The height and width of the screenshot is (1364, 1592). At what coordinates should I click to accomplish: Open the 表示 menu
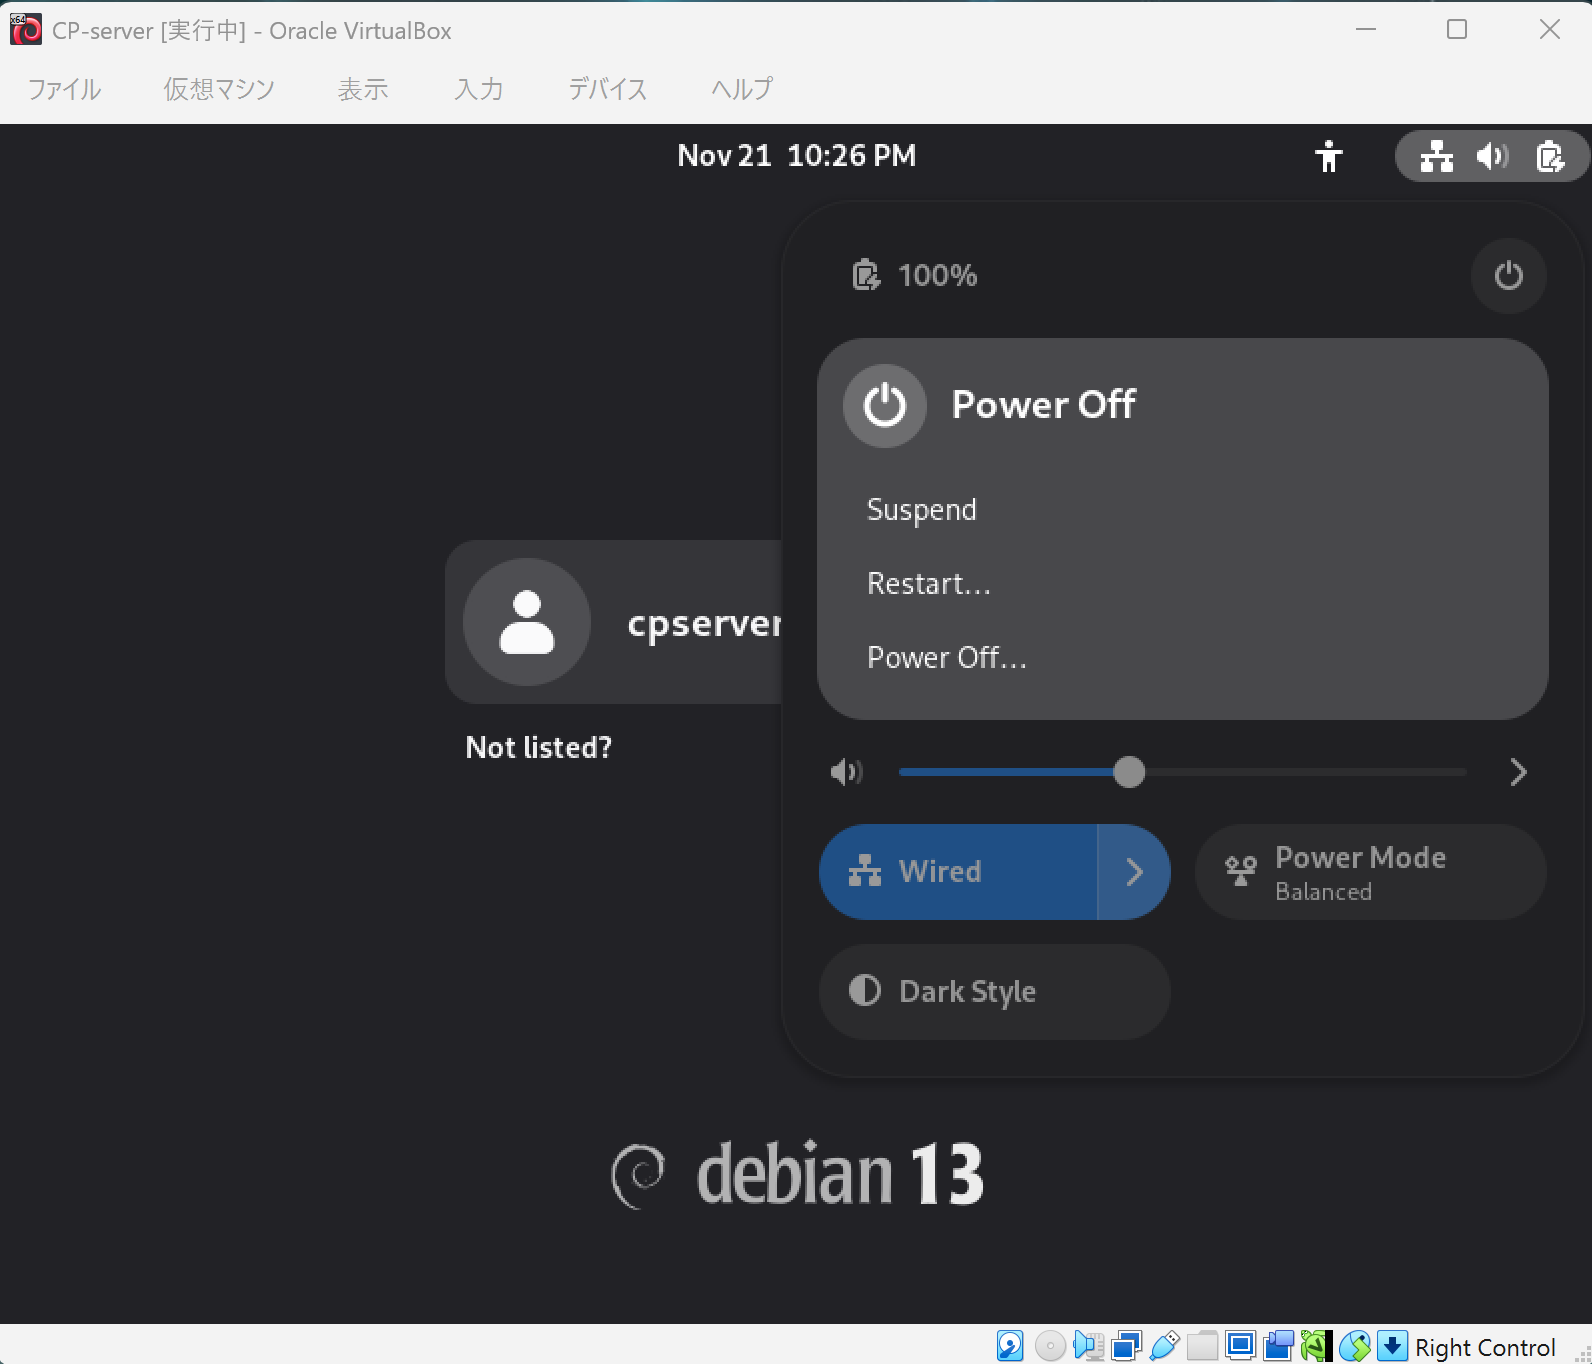[363, 89]
